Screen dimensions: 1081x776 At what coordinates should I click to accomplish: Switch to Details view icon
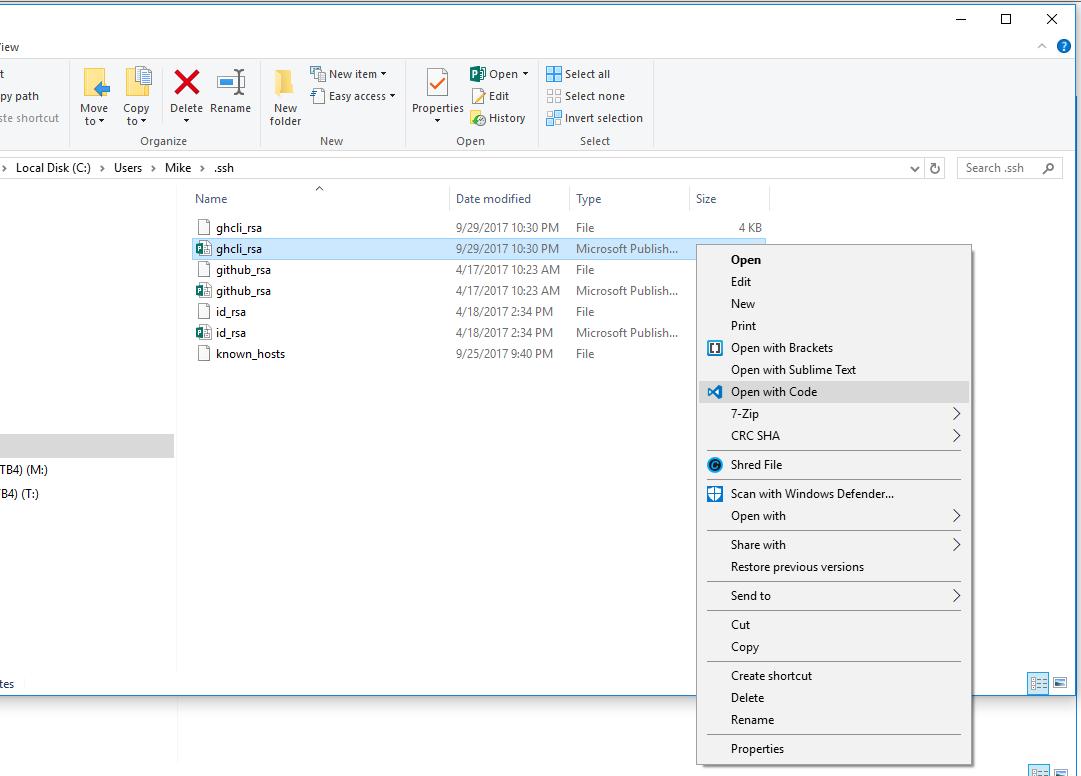[1038, 683]
